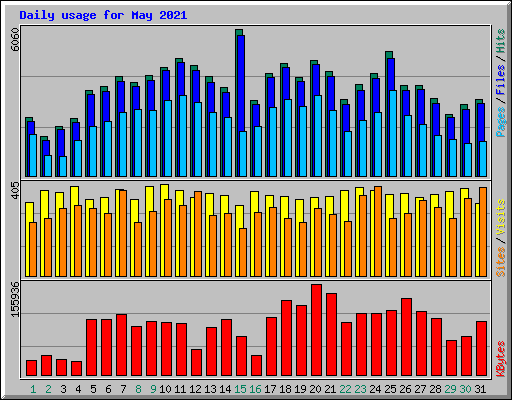Click the orange sites bar for day 15
The width and height of the screenshot is (512, 400).
click(243, 252)
